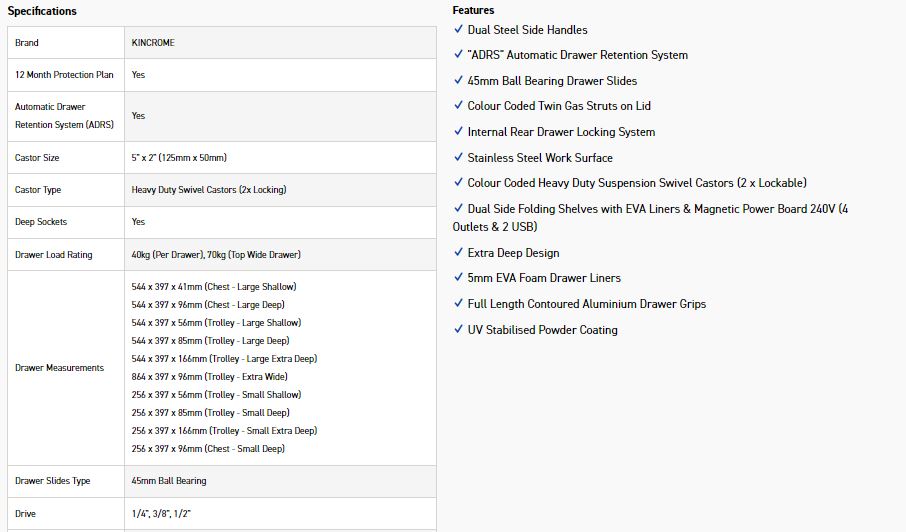Click the checkmark beside UV Stabilised Powder Coating
The height and width of the screenshot is (532, 906).
(458, 330)
